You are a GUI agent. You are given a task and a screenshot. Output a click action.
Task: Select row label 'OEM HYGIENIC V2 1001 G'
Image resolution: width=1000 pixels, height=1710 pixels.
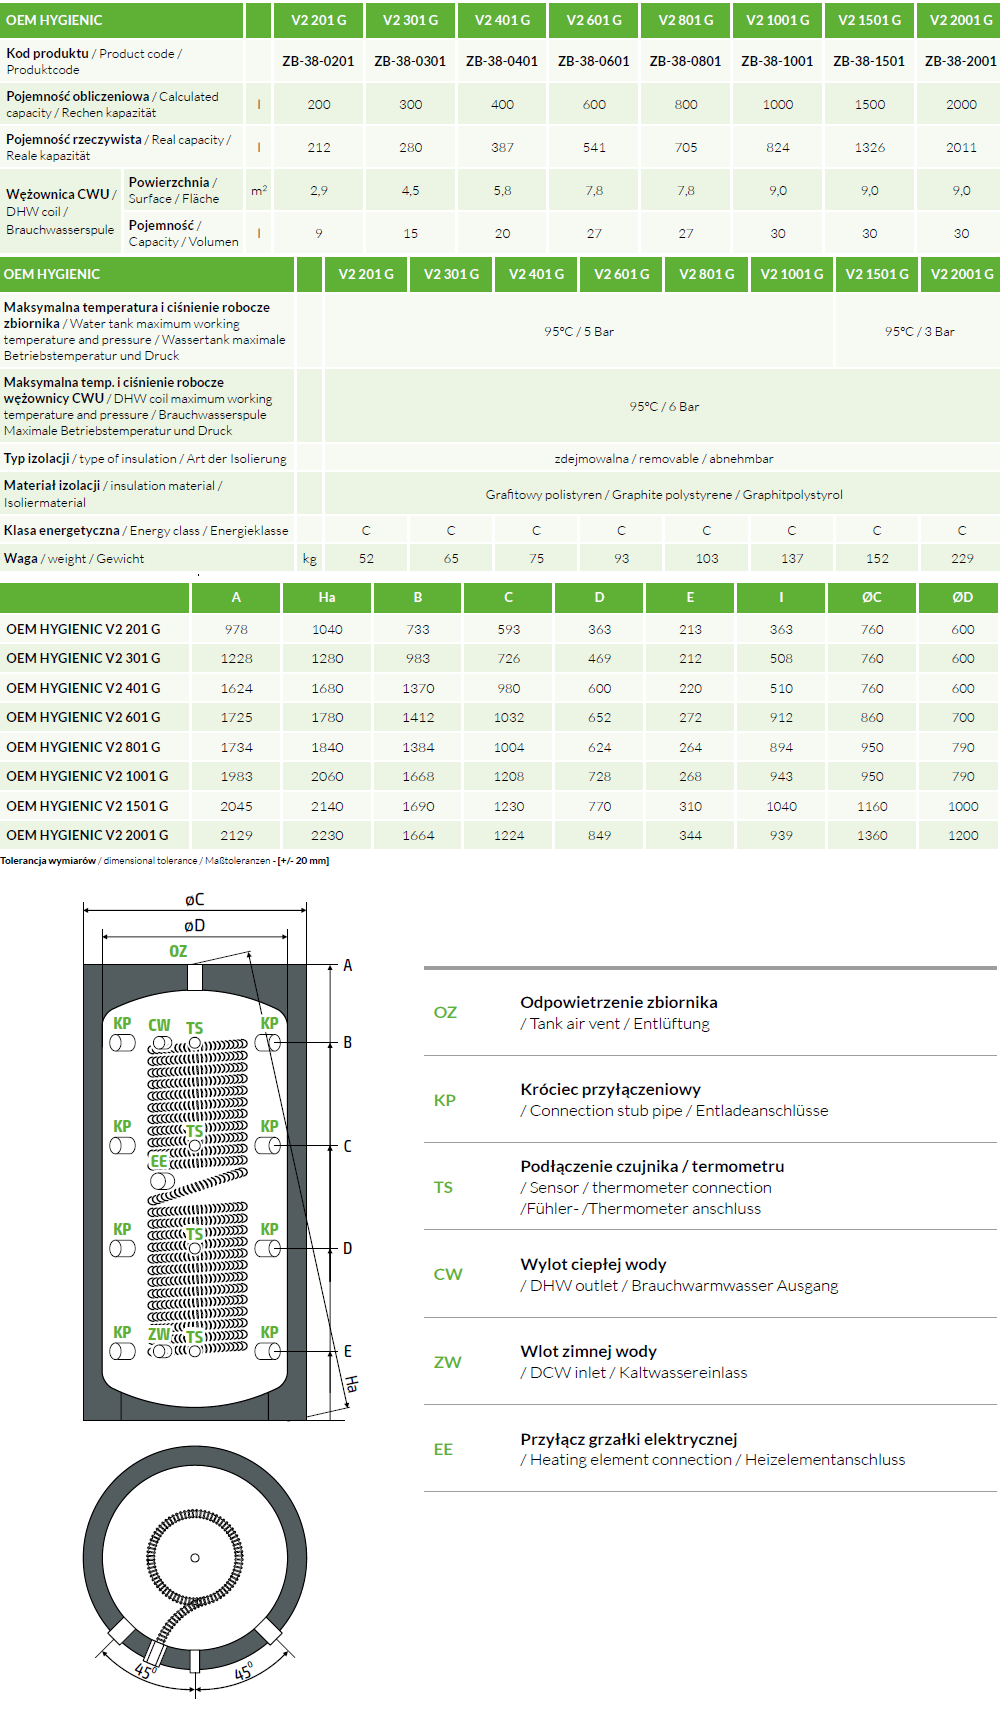pos(87,776)
